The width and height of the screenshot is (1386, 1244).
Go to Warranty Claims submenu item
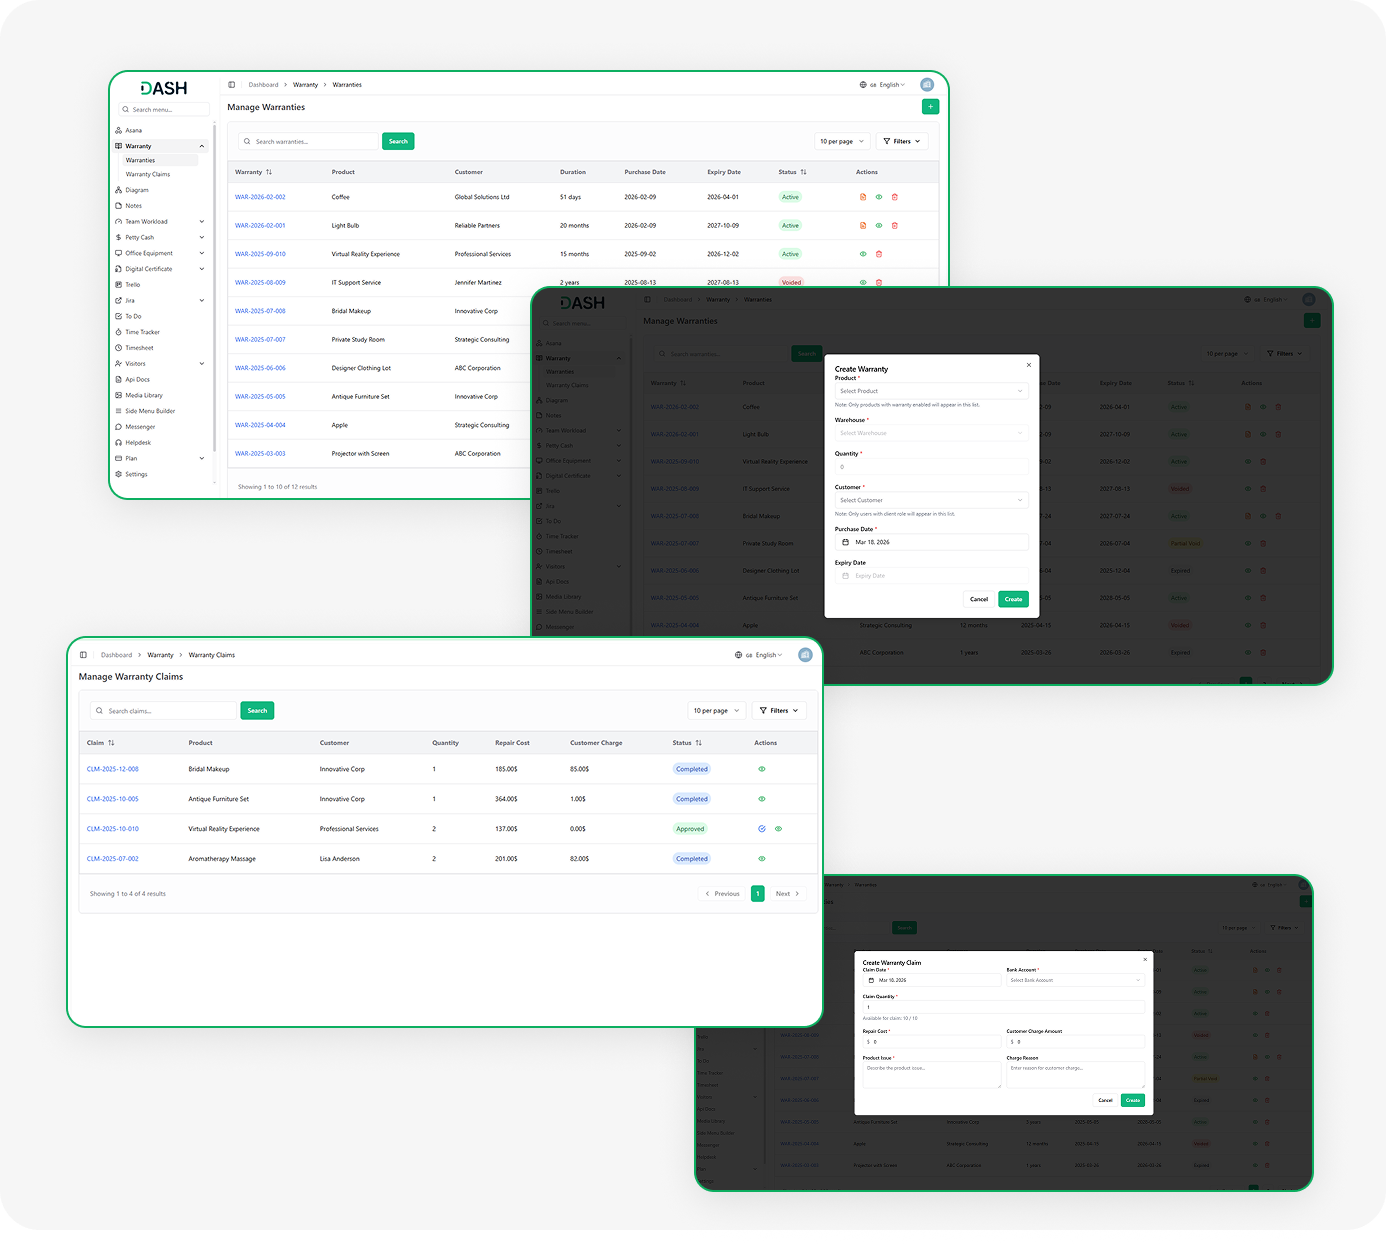[148, 174]
